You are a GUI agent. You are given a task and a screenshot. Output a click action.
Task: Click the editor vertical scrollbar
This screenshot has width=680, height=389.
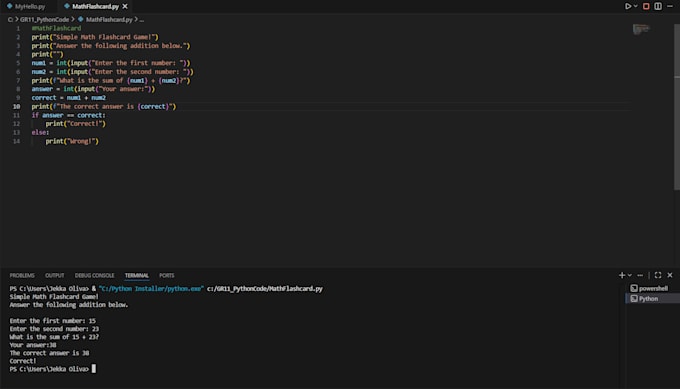tap(677, 107)
